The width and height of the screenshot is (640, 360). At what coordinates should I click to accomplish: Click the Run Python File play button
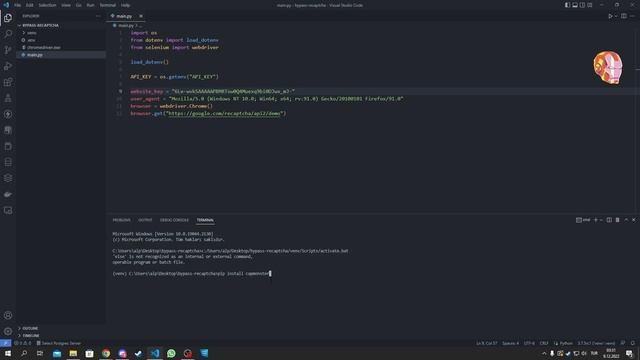point(610,16)
